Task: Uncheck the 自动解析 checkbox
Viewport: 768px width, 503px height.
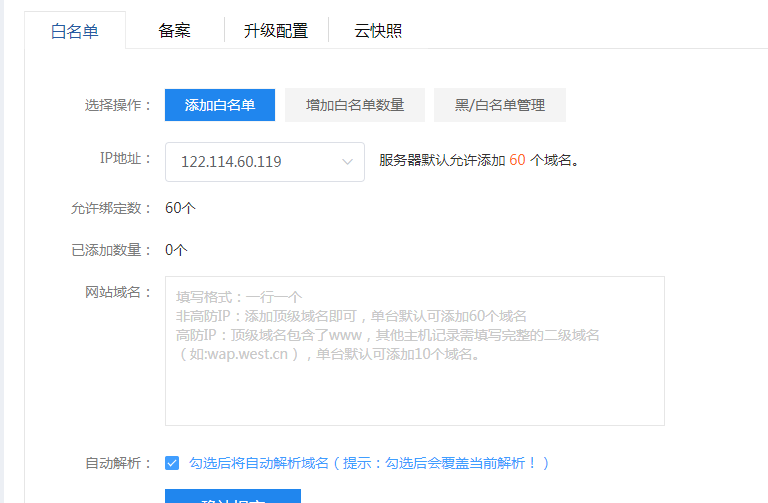Action: (172, 463)
